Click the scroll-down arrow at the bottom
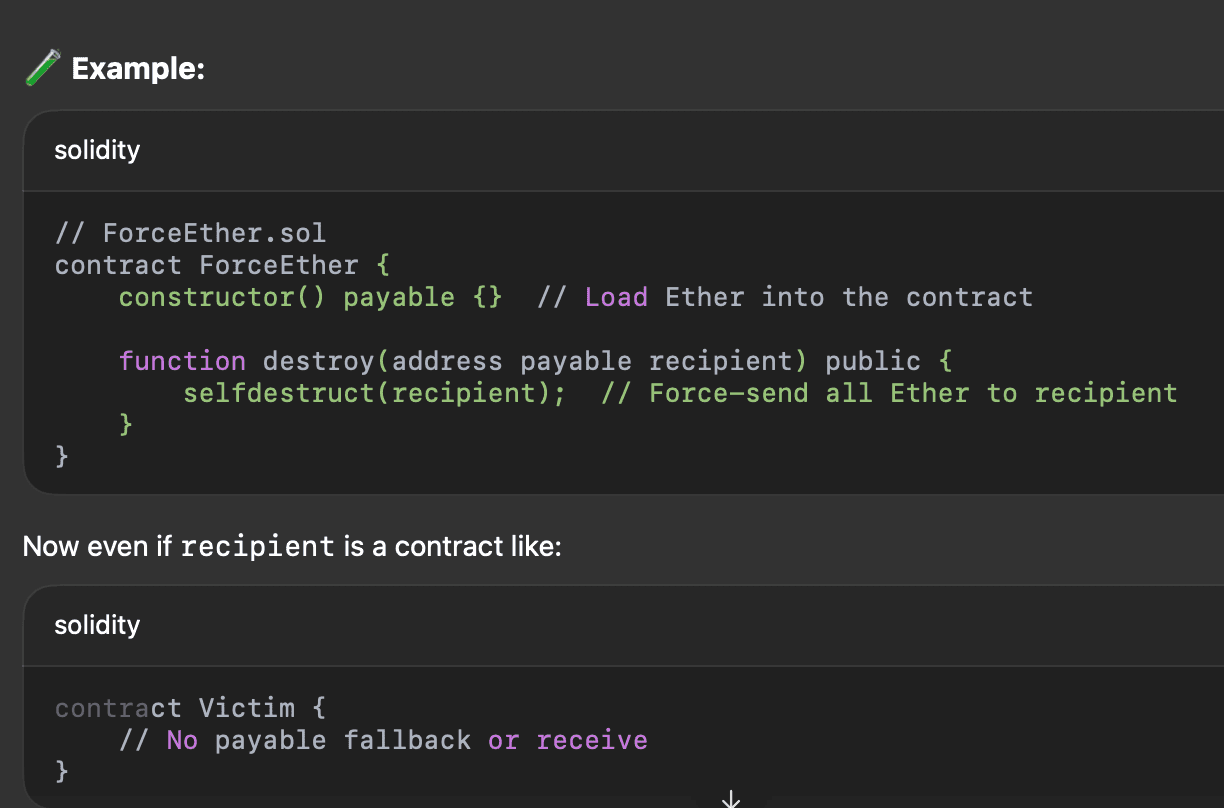 731,798
